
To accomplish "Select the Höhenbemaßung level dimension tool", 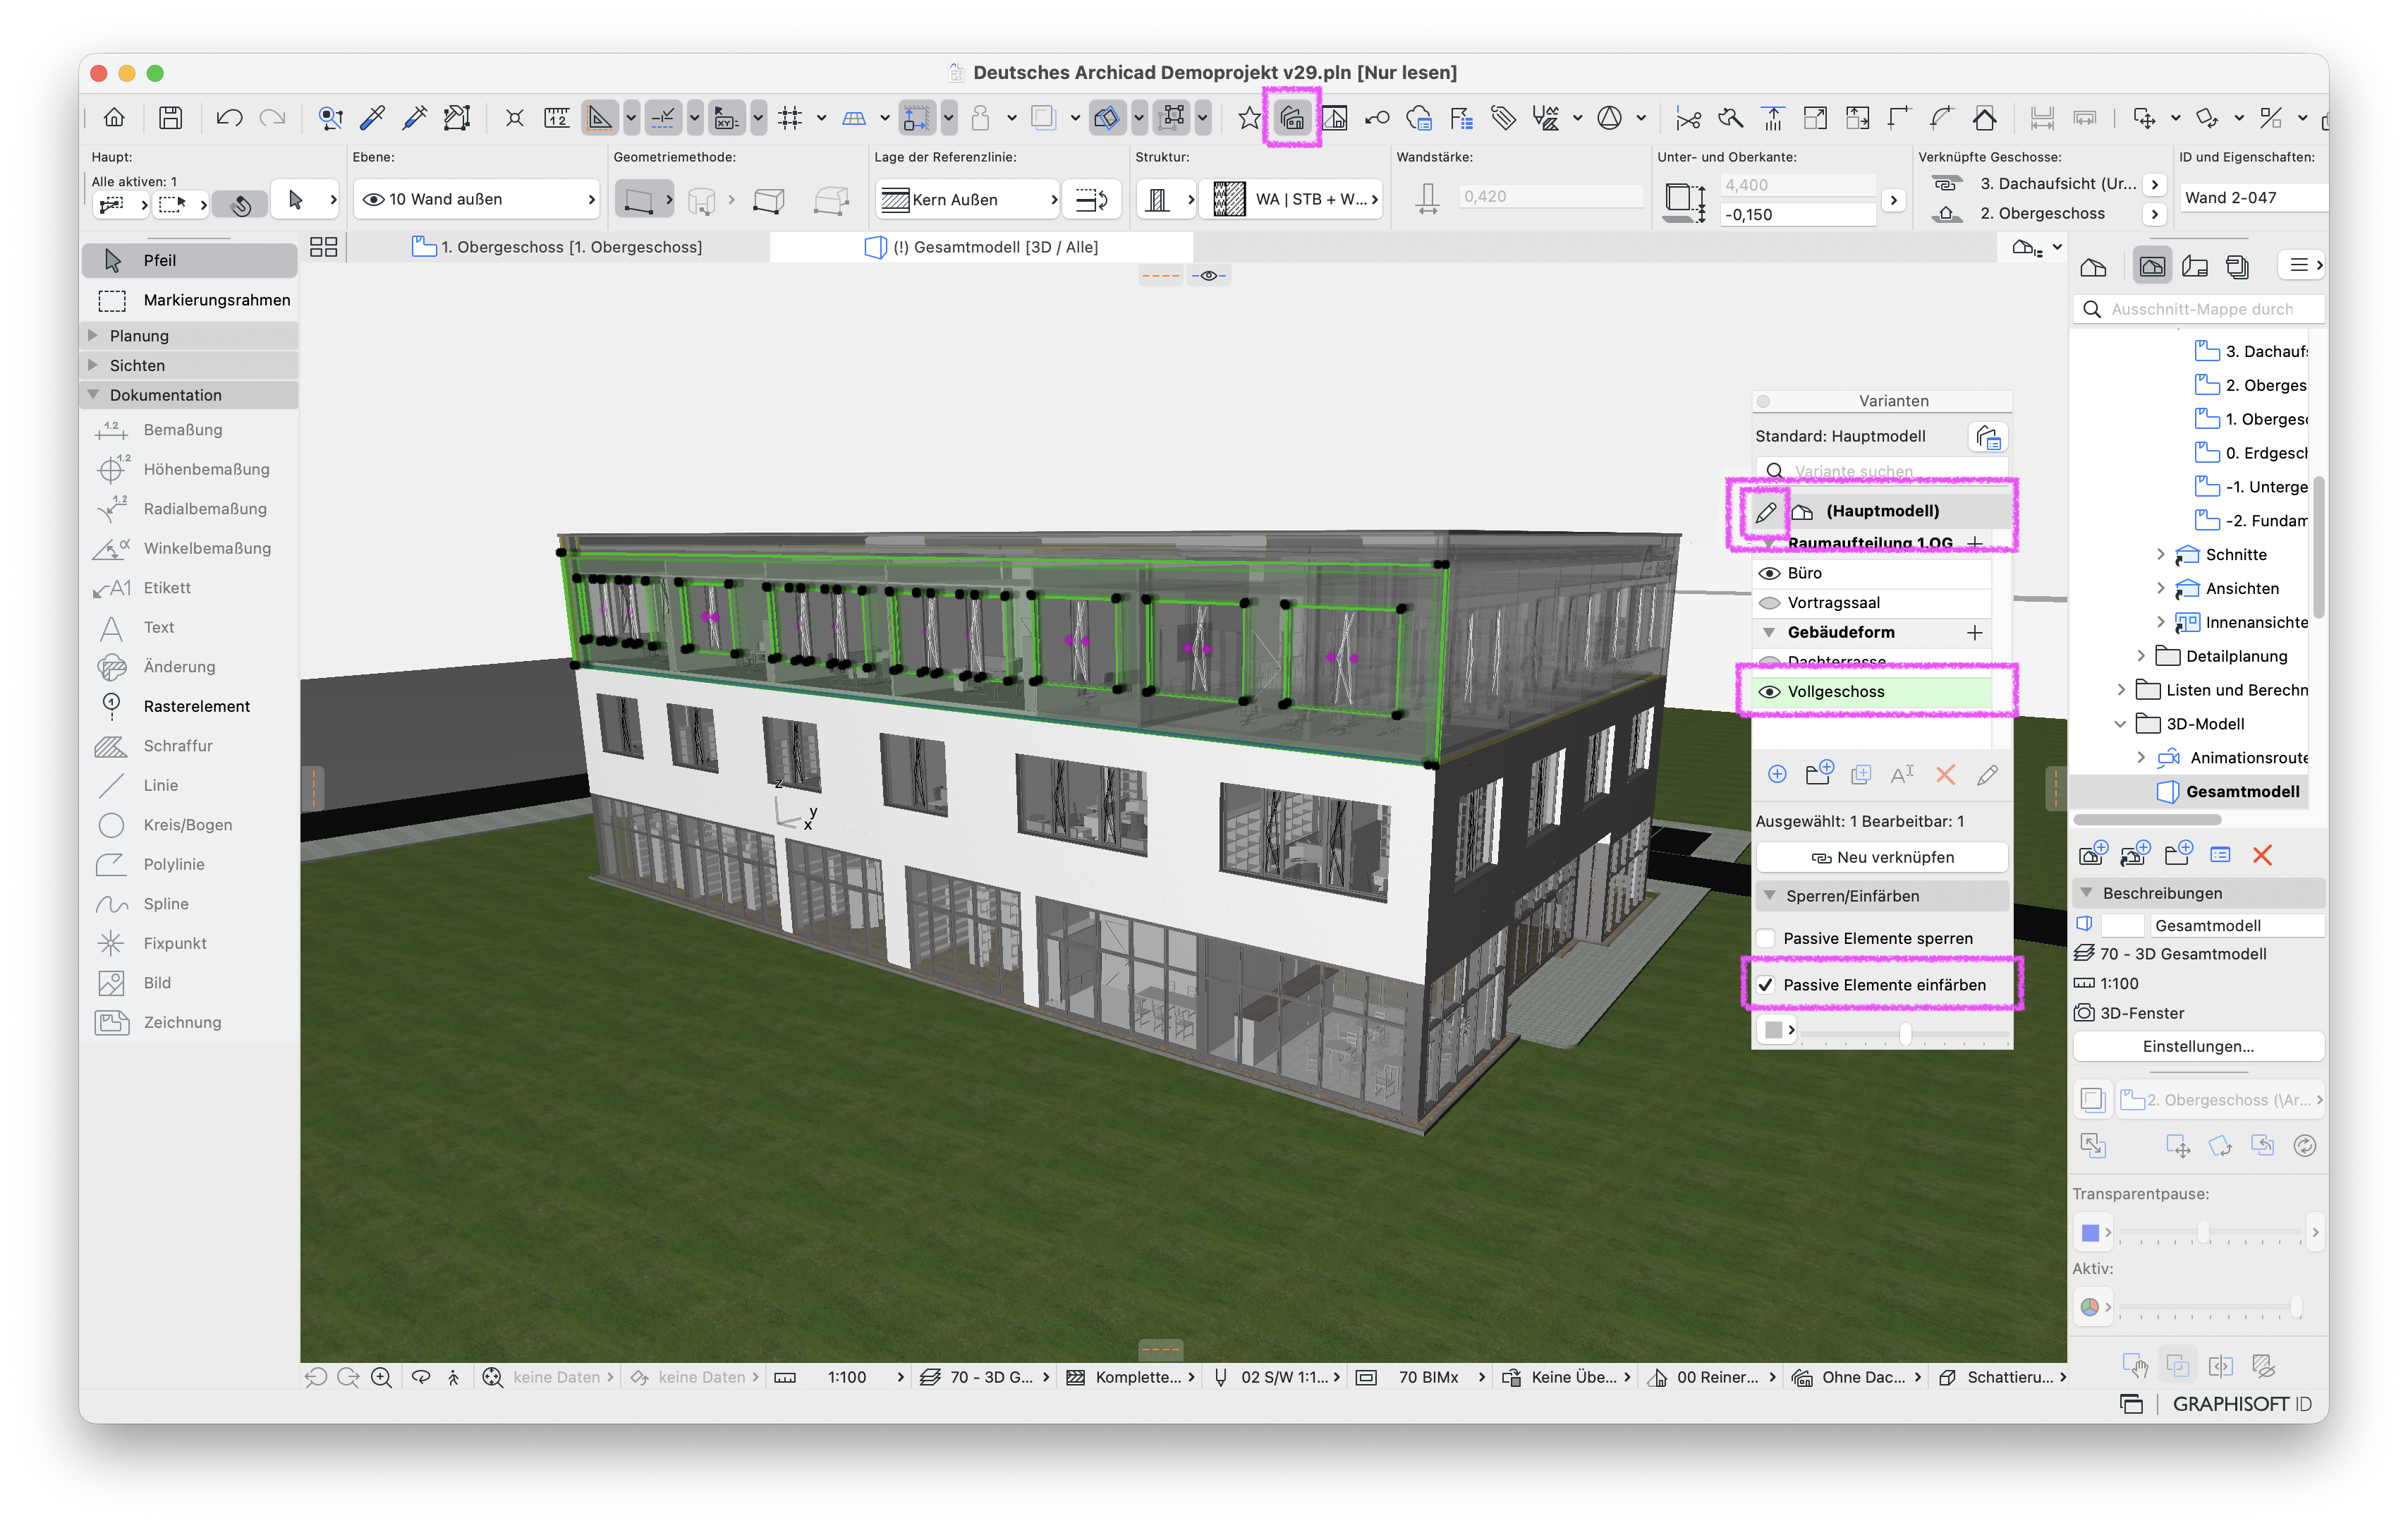I will [206, 469].
